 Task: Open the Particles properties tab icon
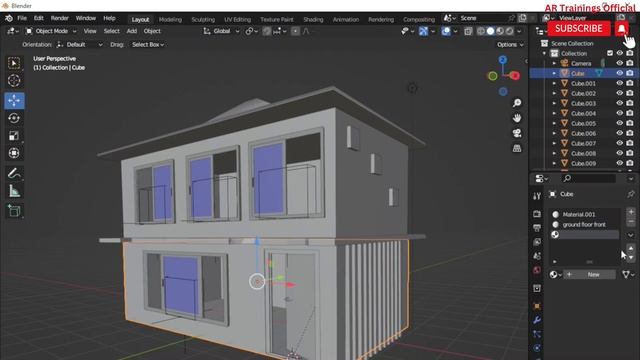click(537, 334)
